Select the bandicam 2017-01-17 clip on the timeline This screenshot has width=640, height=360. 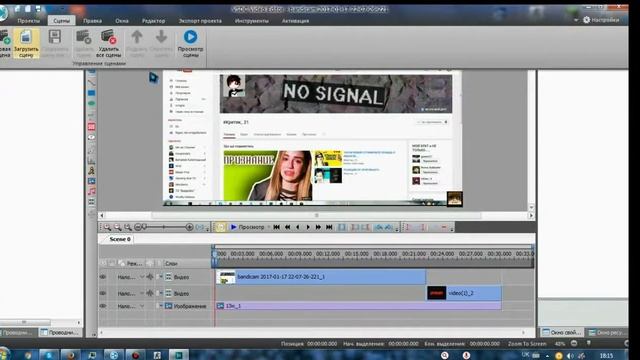click(x=321, y=277)
